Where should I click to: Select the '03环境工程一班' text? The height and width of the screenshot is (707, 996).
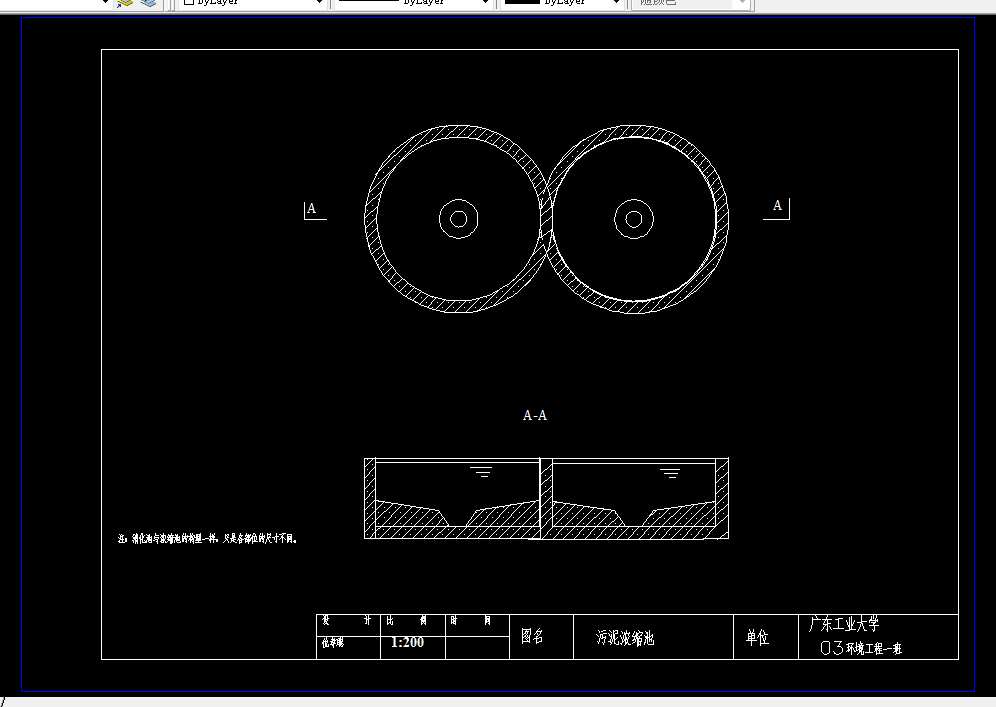[861, 648]
